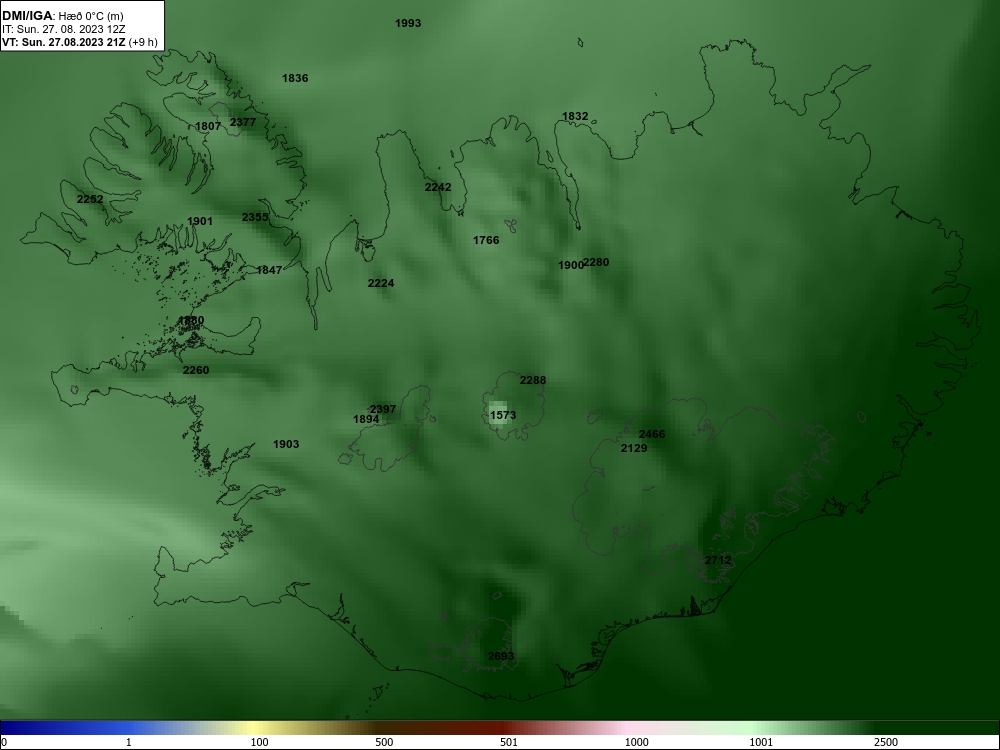Click the '500' label on the colour scale
The image size is (1000, 750).
385,742
